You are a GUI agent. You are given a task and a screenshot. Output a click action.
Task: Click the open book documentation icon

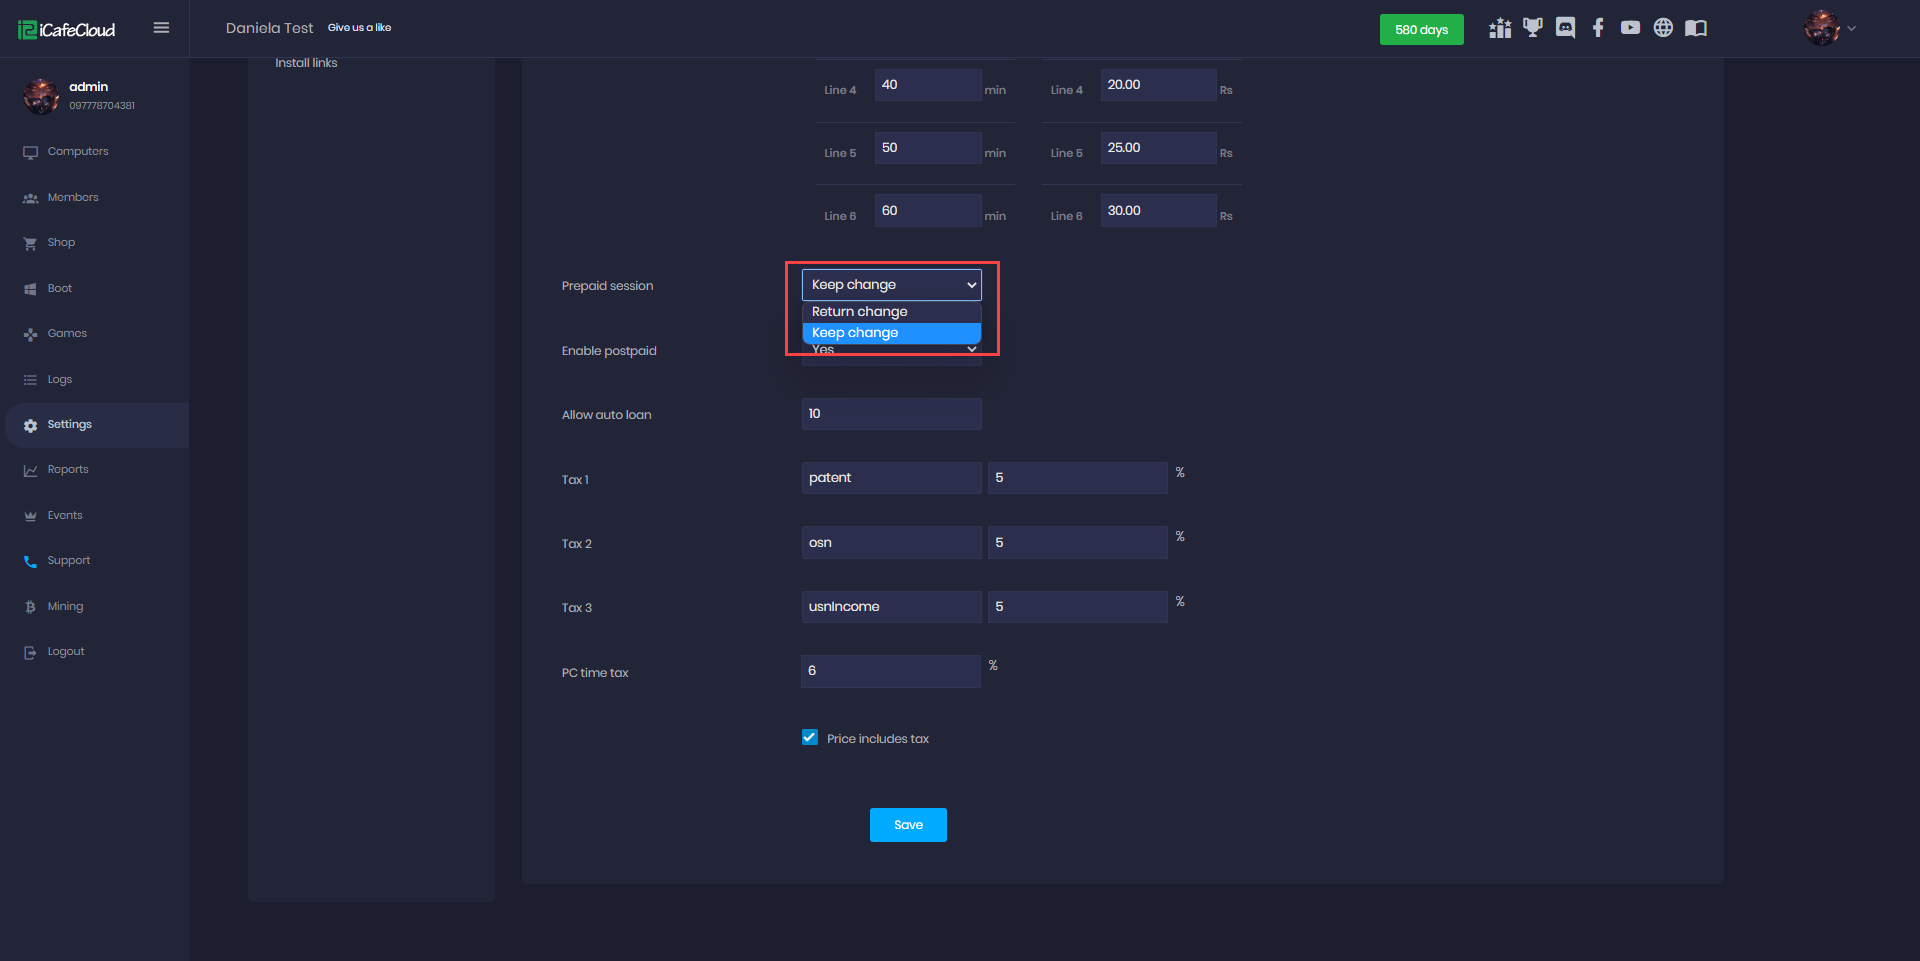pos(1696,28)
